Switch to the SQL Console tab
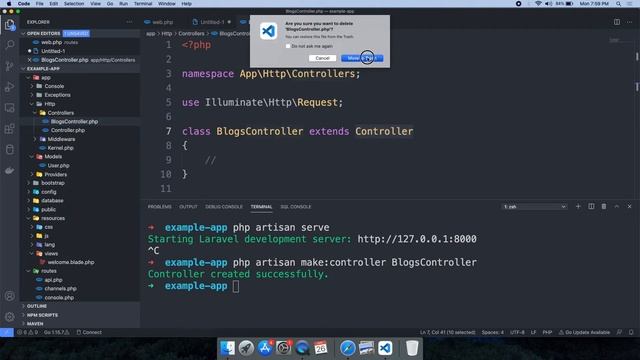This screenshot has width=640, height=360. (x=296, y=207)
